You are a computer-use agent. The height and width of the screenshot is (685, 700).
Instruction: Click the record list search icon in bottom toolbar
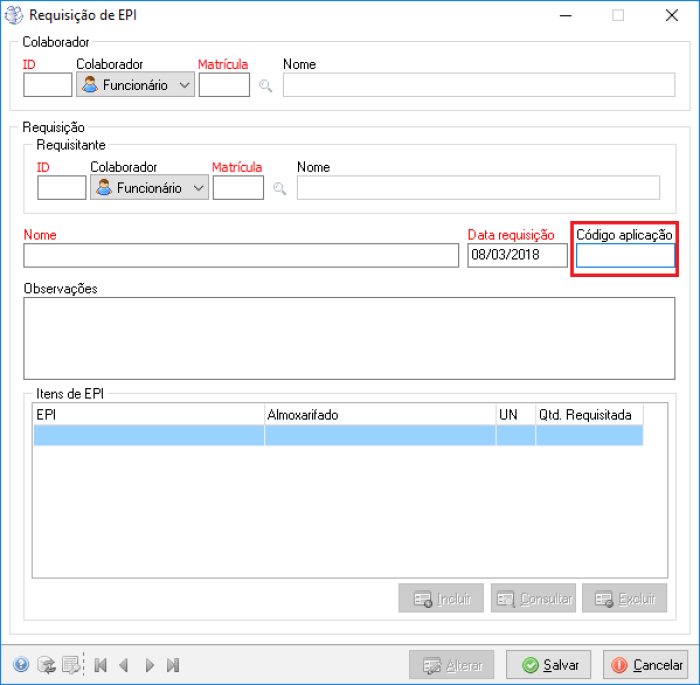tap(71, 665)
